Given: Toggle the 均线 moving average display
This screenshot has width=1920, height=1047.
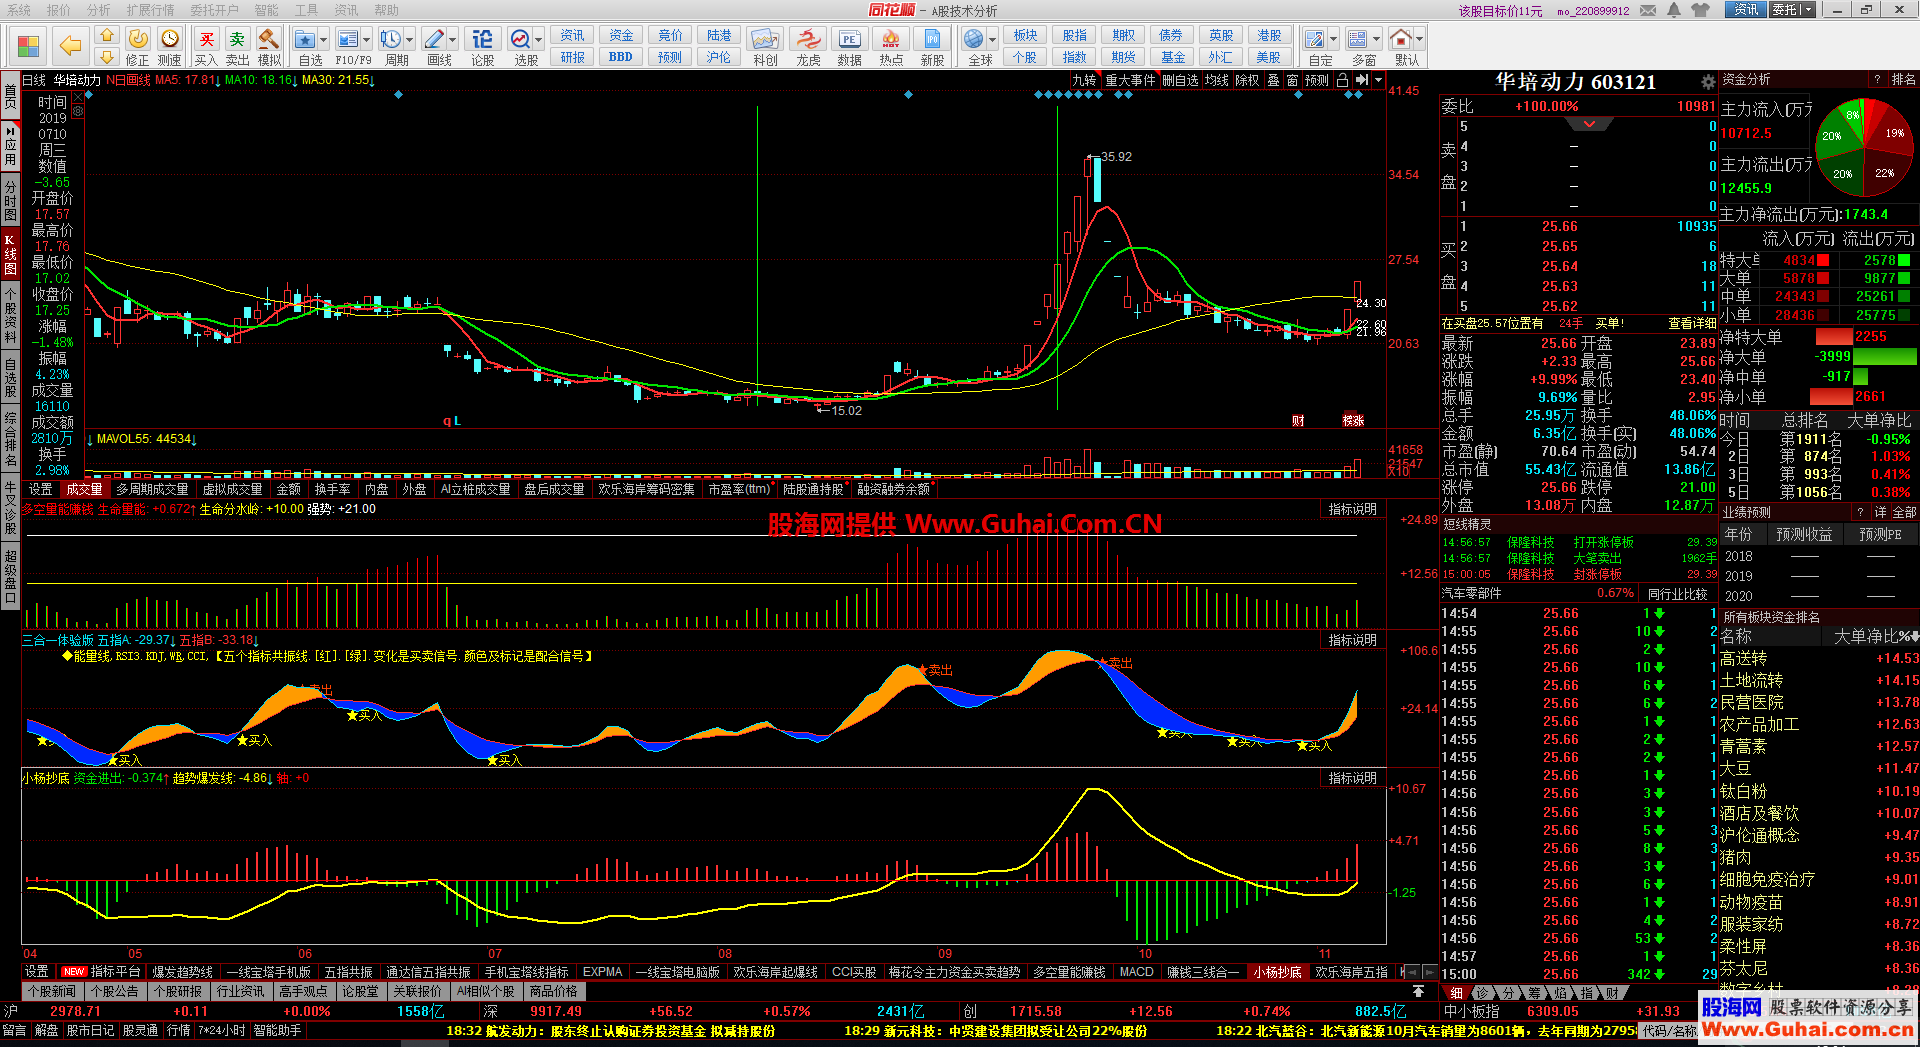Looking at the screenshot, I should [1216, 80].
